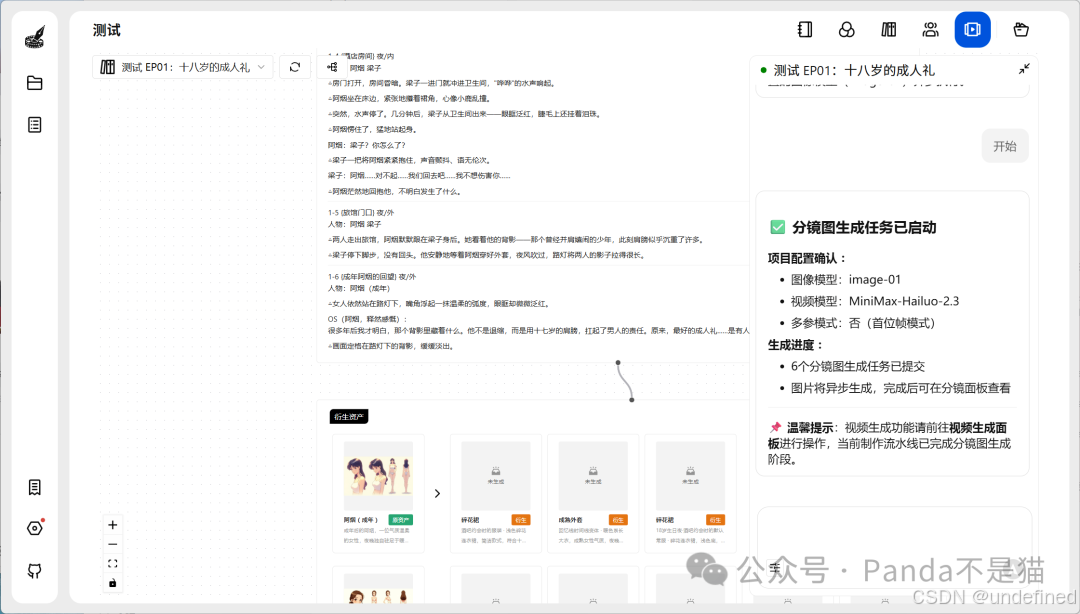Click the 分镜图生成任务已启动 heading
Viewport: 1080px width, 614px height.
(x=864, y=227)
